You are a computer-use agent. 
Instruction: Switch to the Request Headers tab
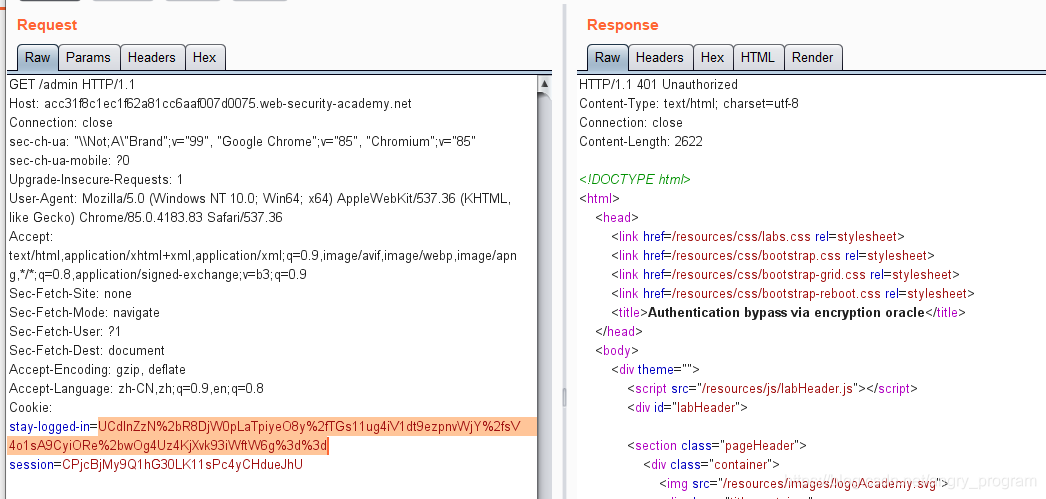click(151, 57)
